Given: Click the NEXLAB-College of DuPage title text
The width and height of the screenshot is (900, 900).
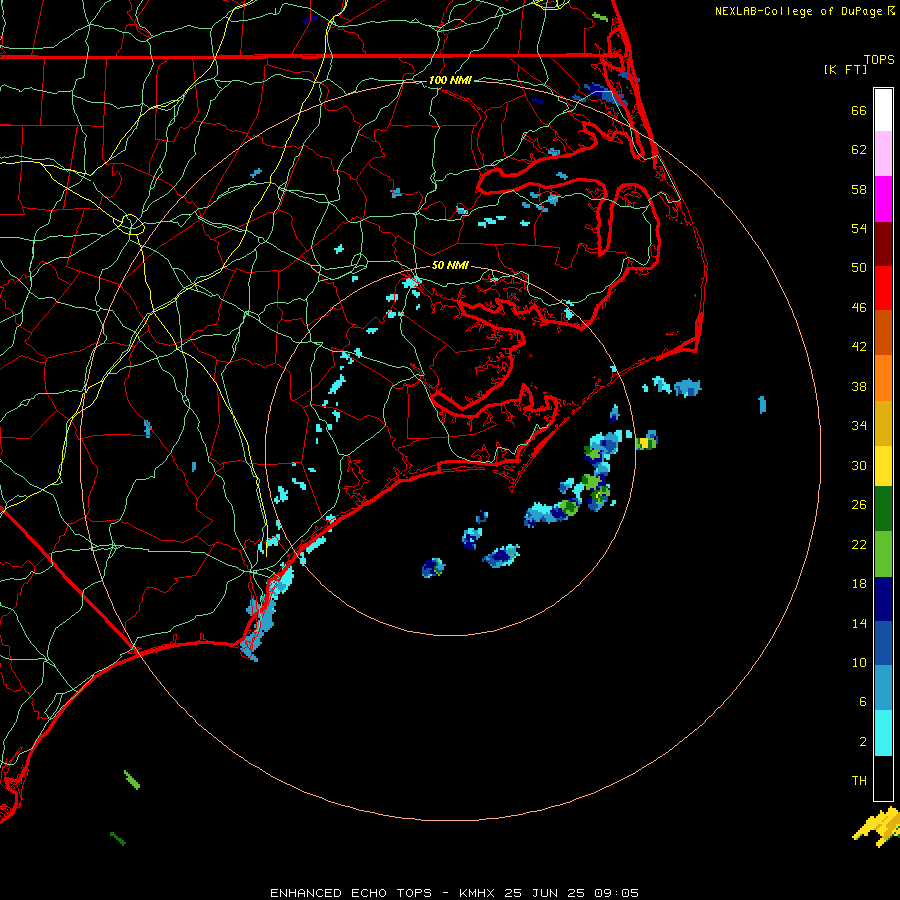Looking at the screenshot, I should pyautogui.click(x=798, y=11).
